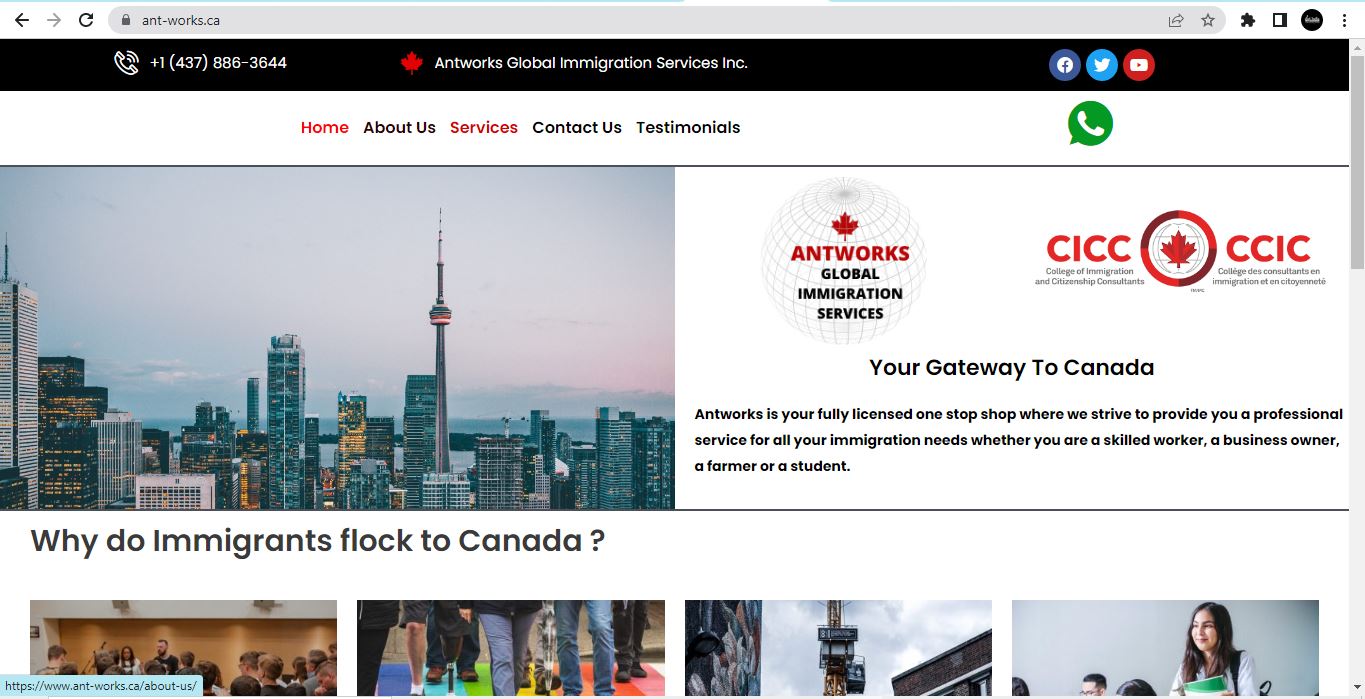
Task: Click the red maple leaf icon
Action: (x=411, y=63)
